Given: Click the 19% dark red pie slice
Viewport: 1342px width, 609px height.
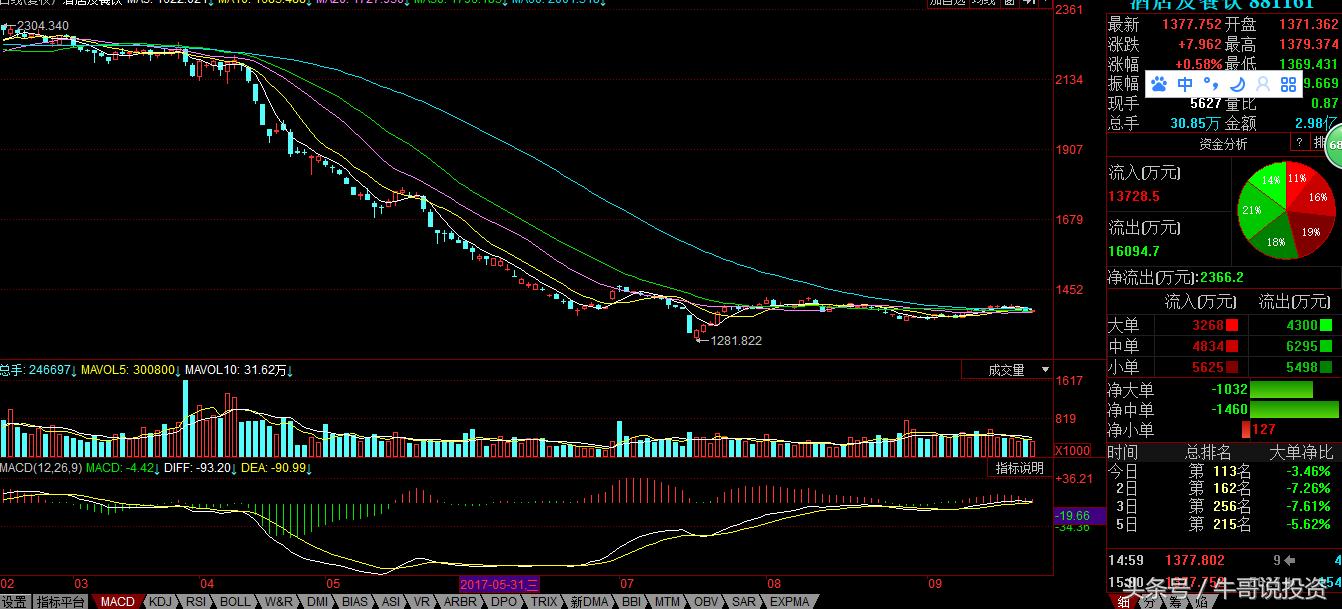Looking at the screenshot, I should [x=1310, y=231].
